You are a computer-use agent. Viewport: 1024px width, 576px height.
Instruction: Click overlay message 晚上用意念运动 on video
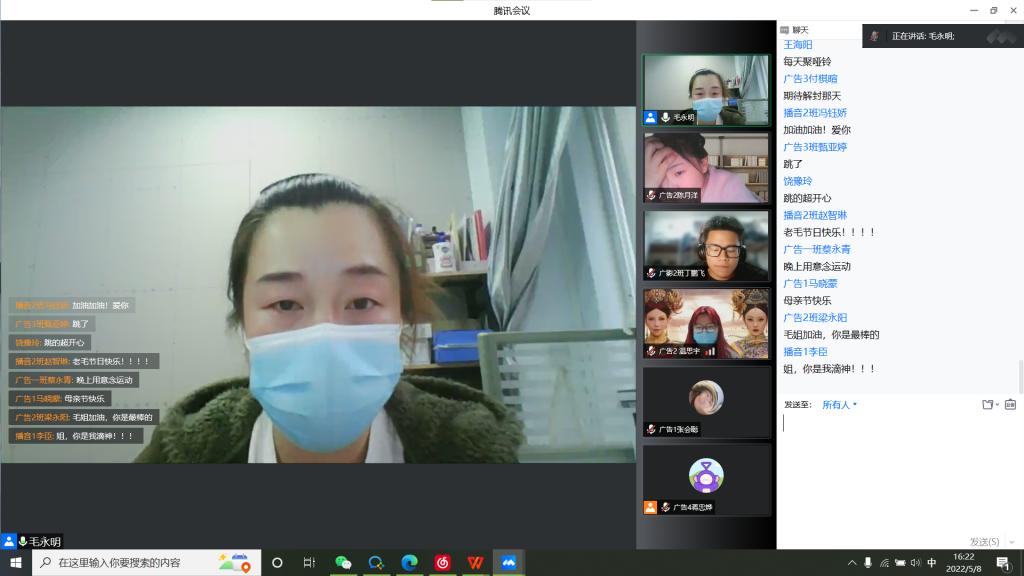(x=103, y=380)
